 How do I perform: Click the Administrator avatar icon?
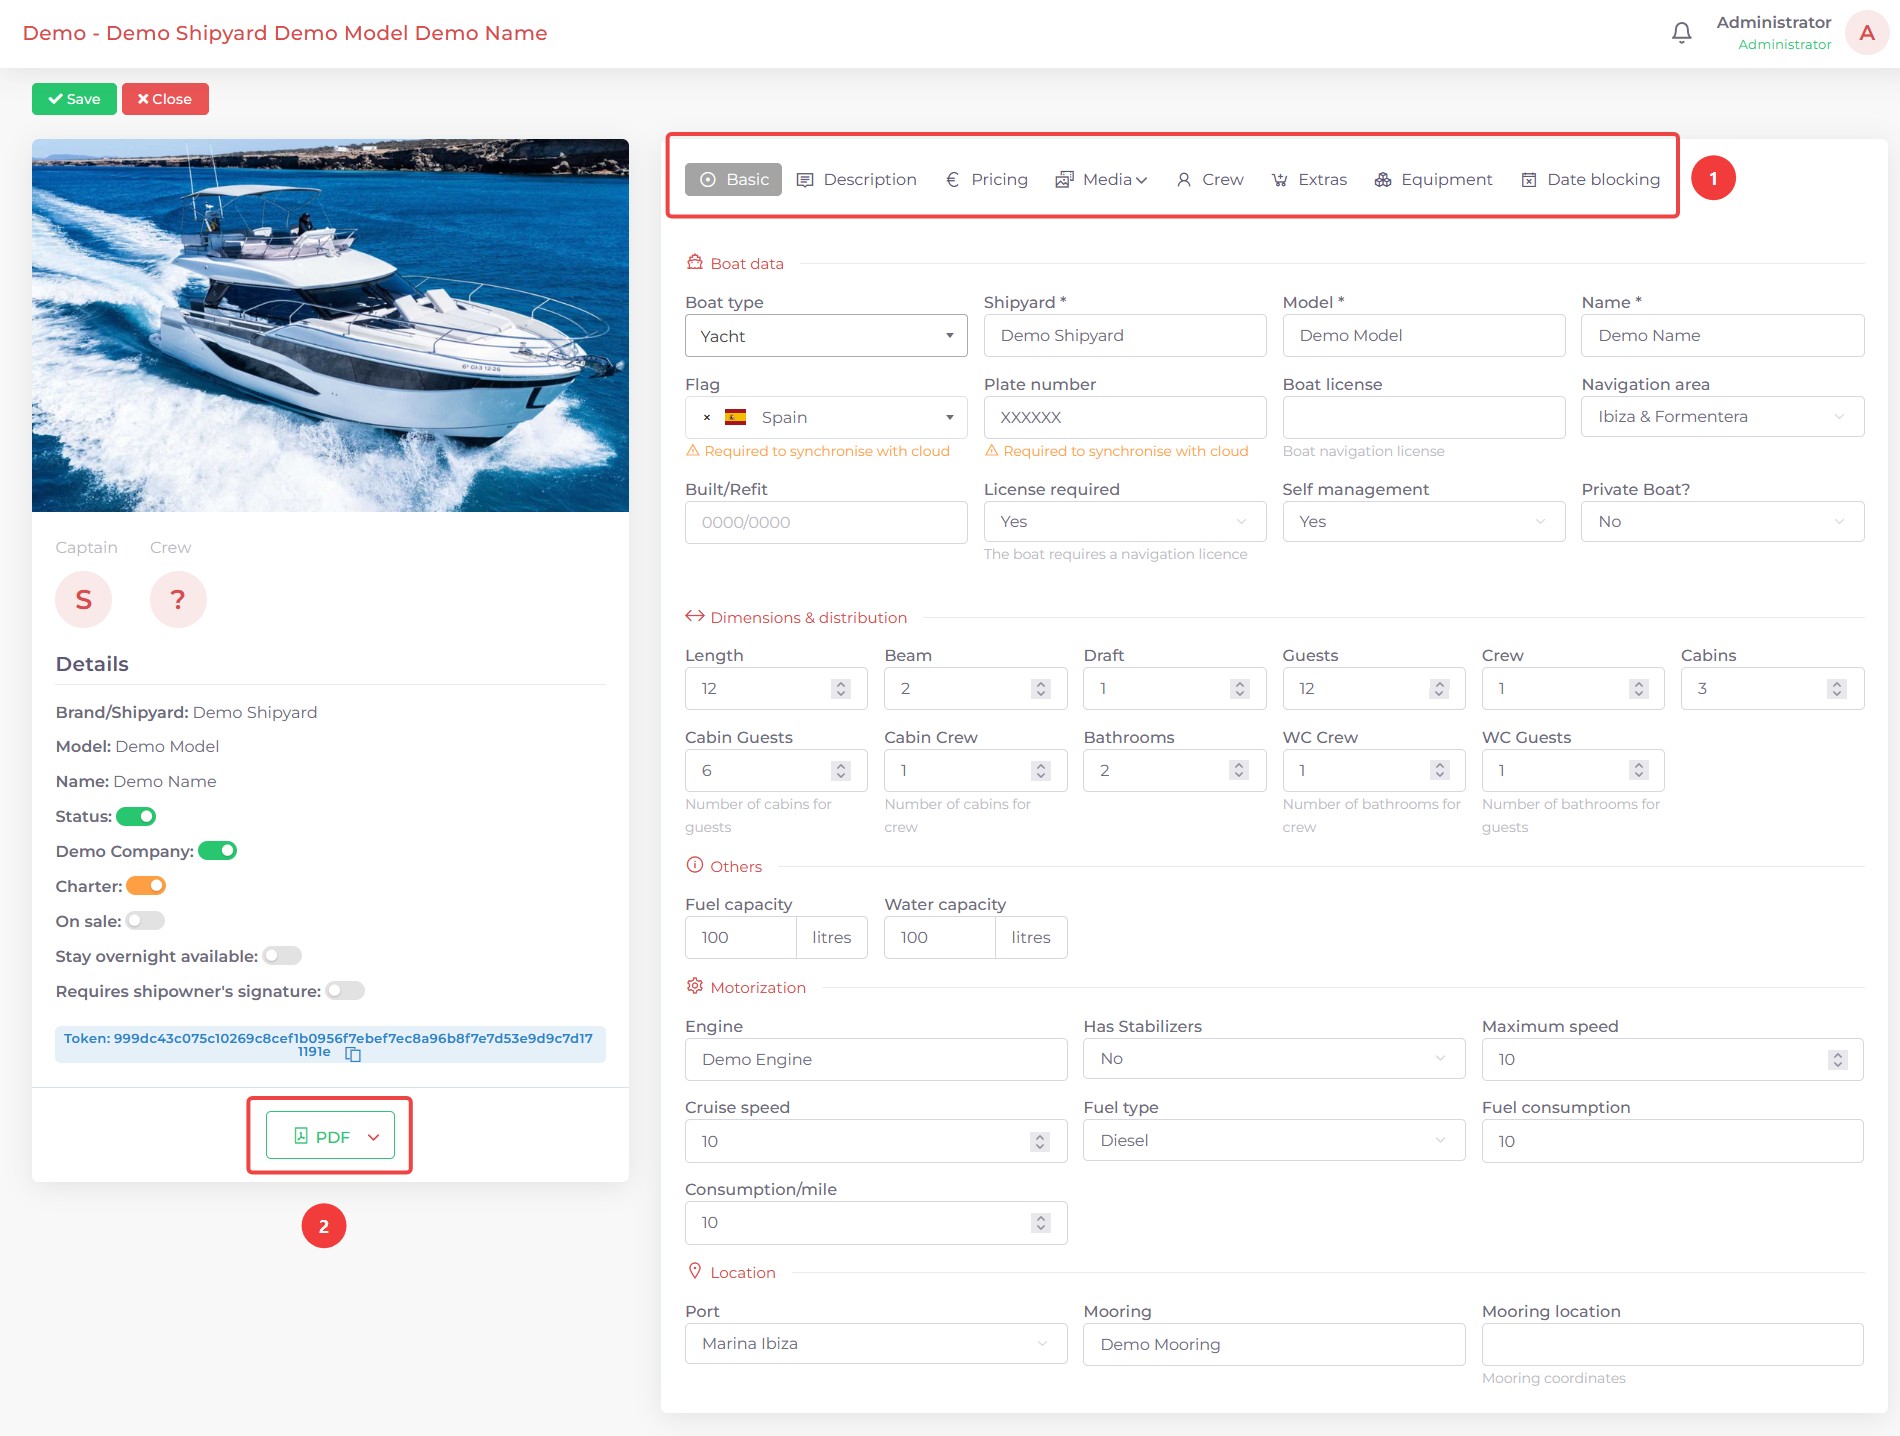point(1866,33)
